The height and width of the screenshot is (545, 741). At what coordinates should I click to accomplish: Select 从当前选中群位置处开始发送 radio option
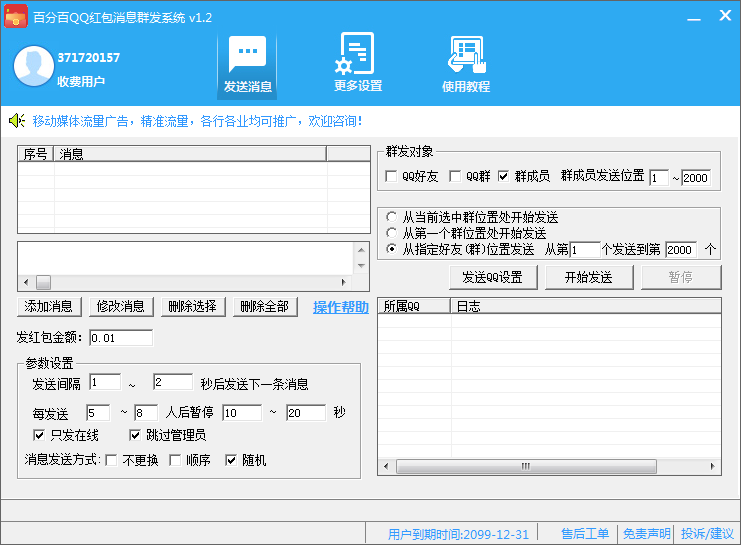point(391,217)
